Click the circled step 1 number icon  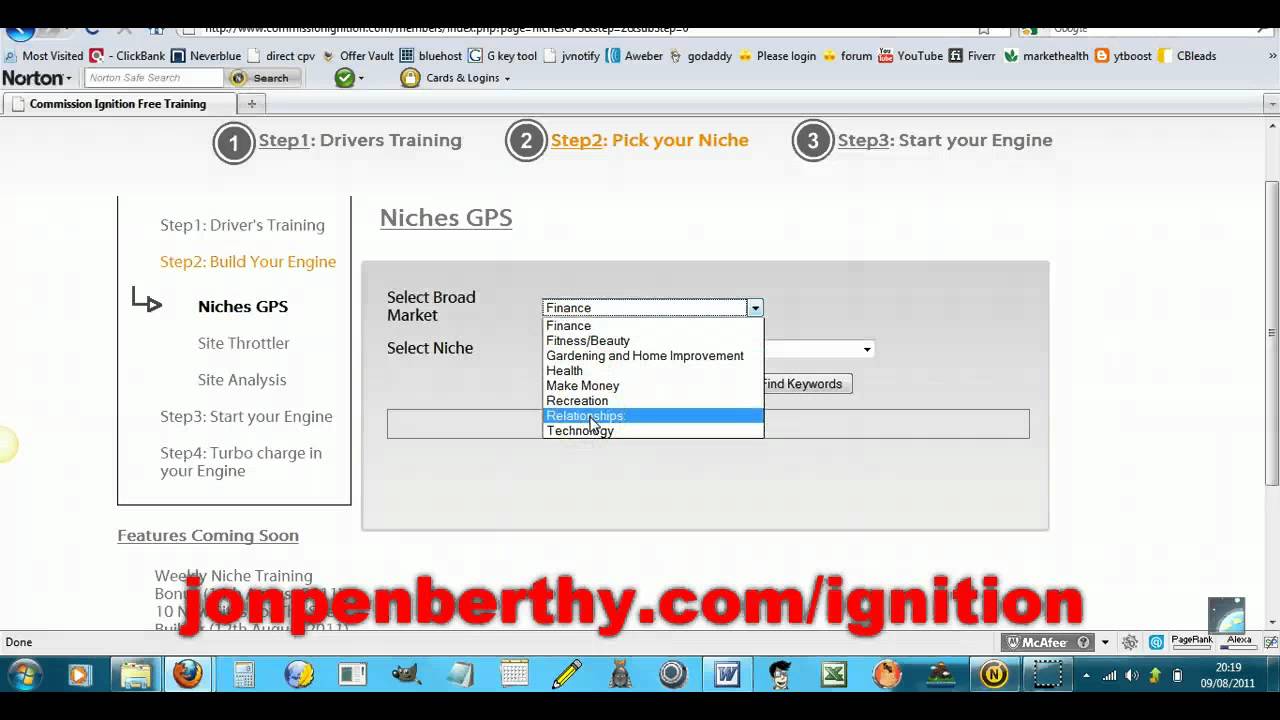[234, 142]
